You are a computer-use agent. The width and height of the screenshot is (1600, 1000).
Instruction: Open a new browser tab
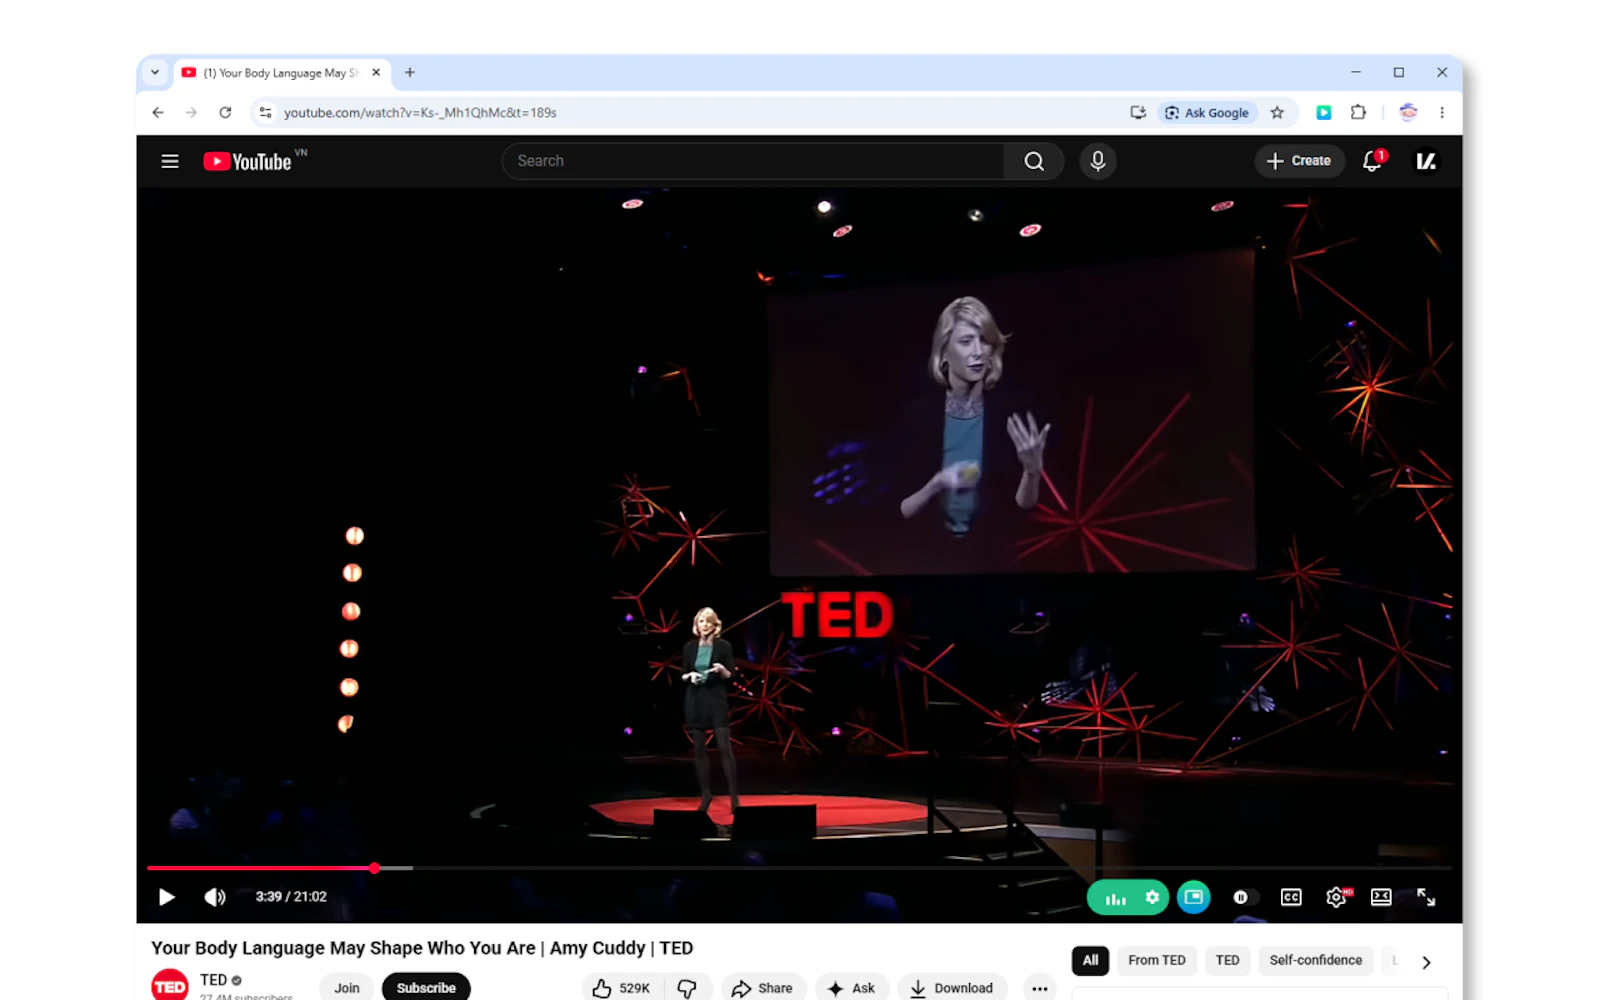[410, 73]
